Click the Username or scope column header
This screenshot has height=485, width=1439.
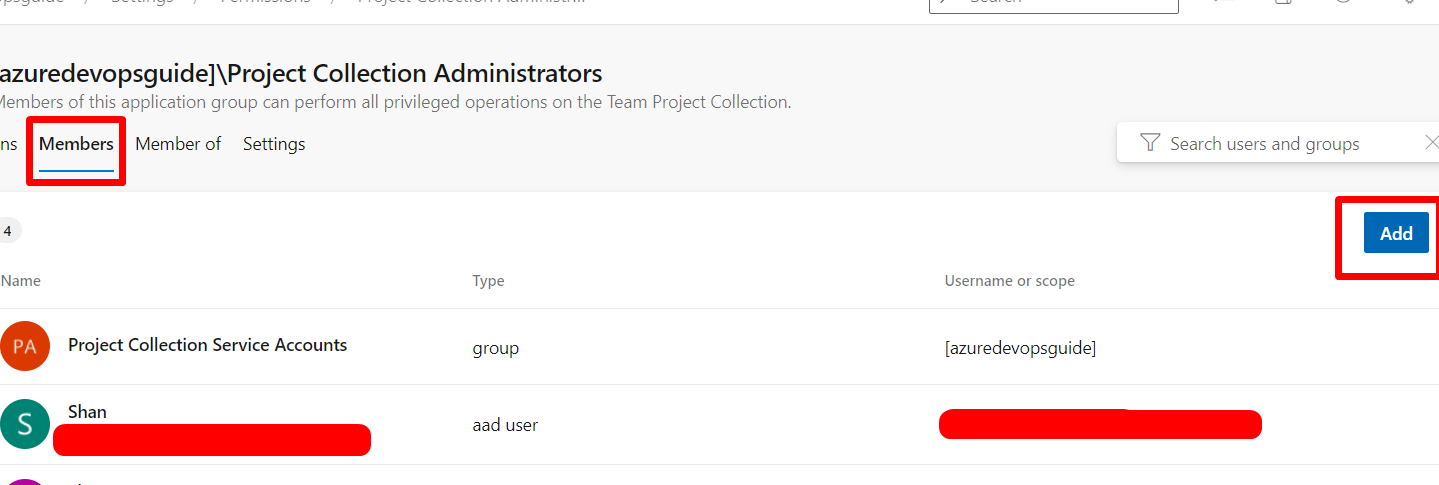tap(1009, 281)
